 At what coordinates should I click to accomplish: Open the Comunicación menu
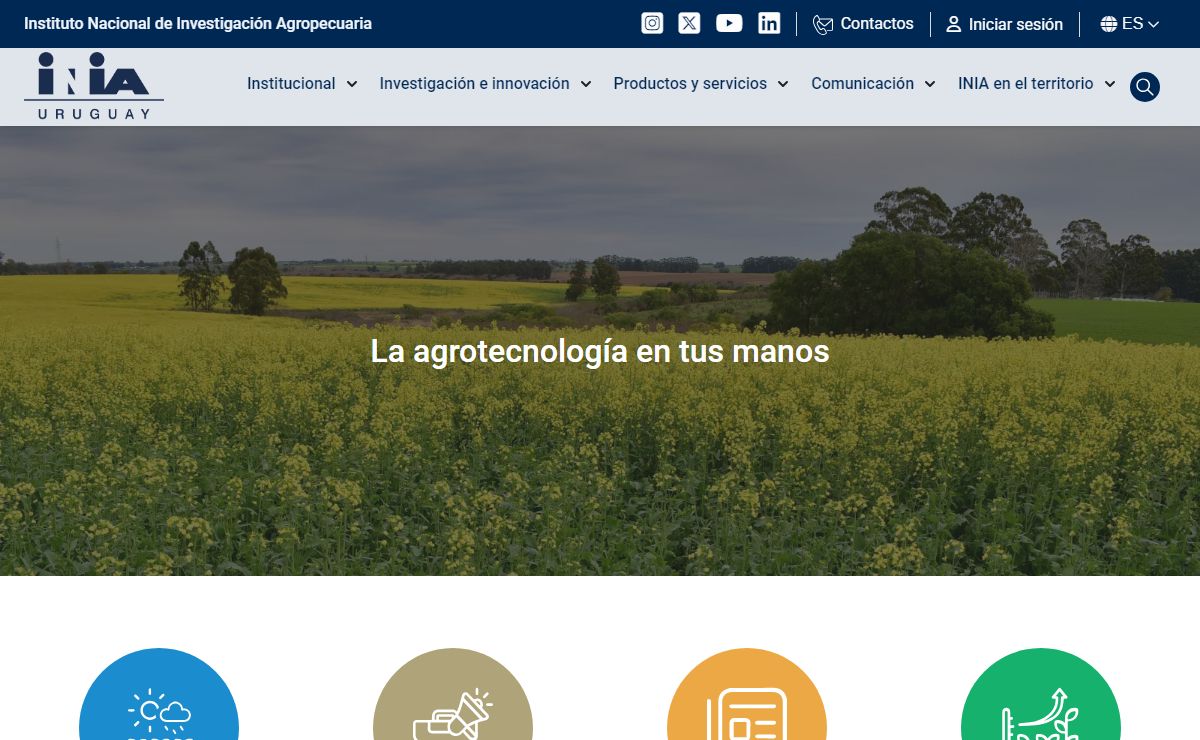(862, 84)
